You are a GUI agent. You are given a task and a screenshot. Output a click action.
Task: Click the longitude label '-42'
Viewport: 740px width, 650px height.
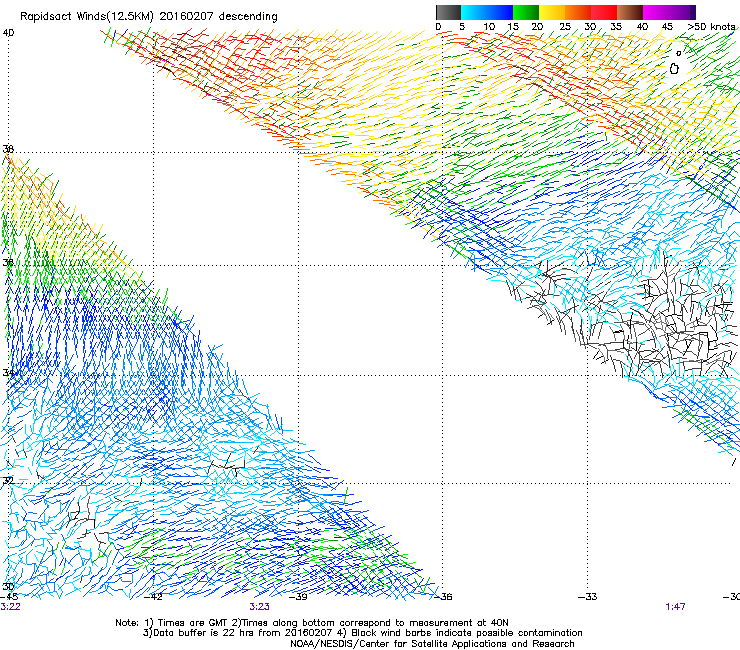coord(153,597)
